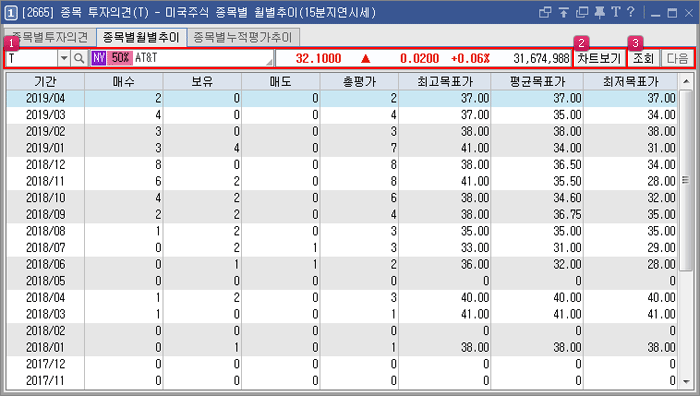Select the 2018/11 period cell
Screen dimensions: 700x396
46,181
